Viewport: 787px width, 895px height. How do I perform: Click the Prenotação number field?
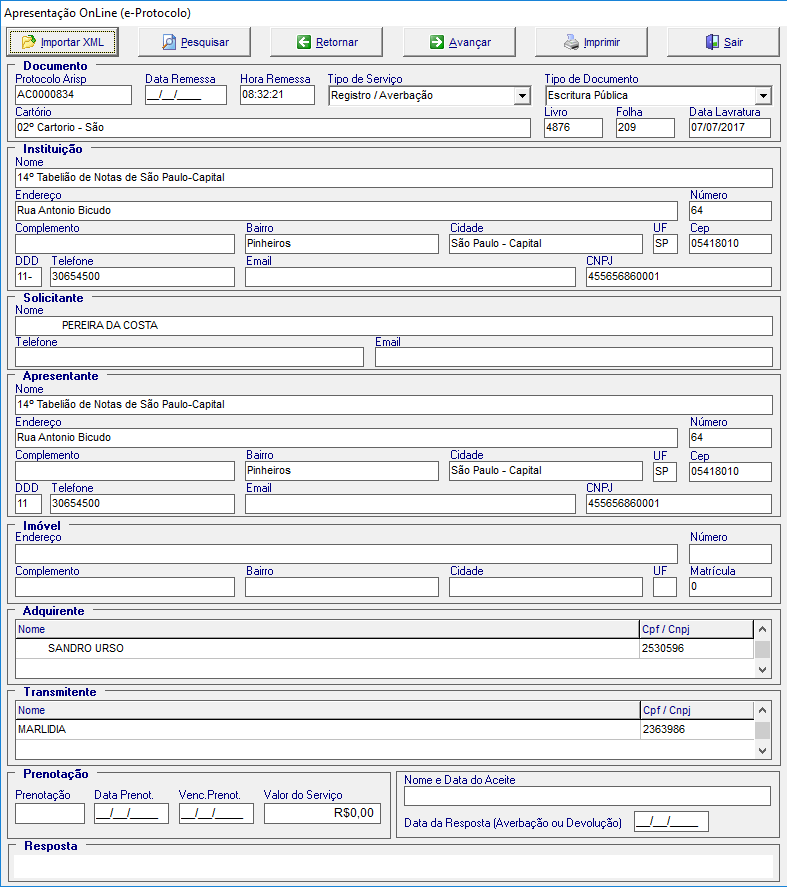pyautogui.click(x=50, y=814)
